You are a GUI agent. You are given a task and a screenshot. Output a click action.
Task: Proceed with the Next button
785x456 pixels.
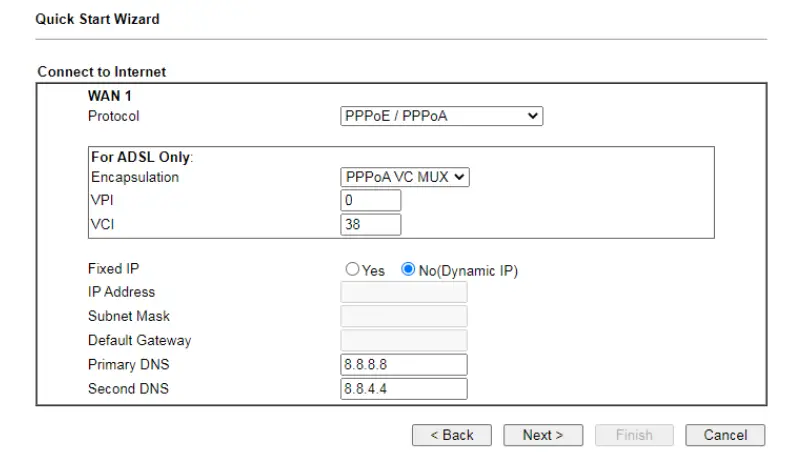click(x=543, y=435)
